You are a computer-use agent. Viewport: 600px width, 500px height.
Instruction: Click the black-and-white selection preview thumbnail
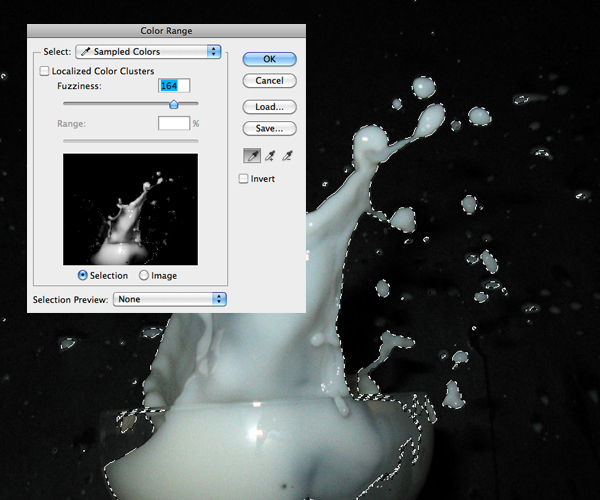click(130, 208)
